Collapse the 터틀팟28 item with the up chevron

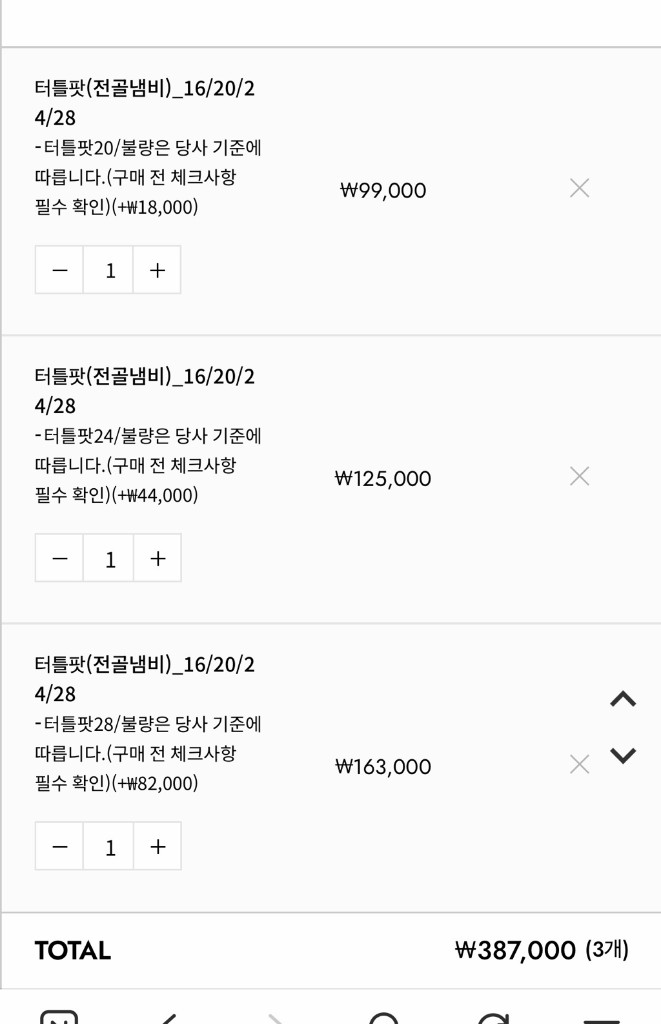[621, 700]
